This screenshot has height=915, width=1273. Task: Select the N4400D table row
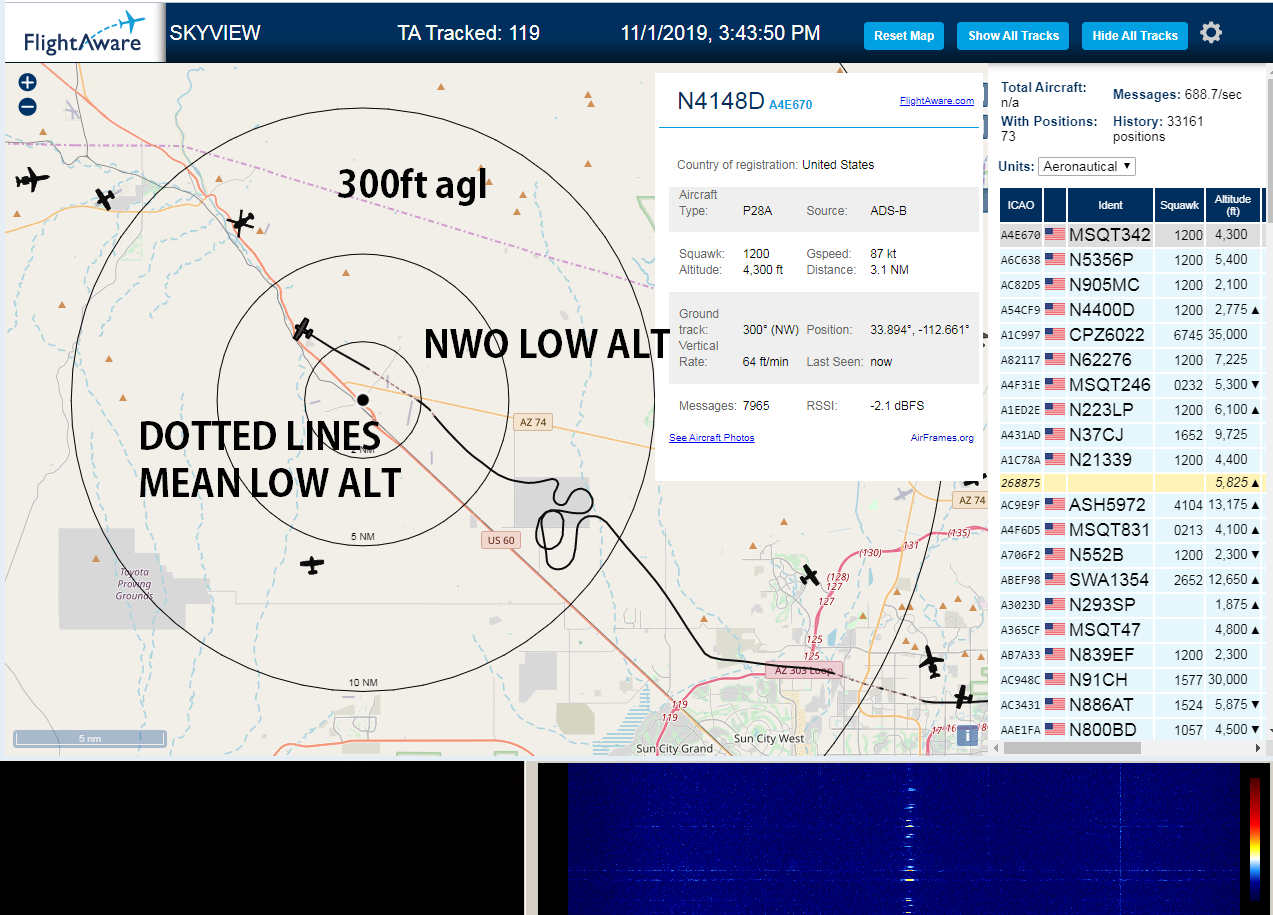pyautogui.click(x=1131, y=310)
